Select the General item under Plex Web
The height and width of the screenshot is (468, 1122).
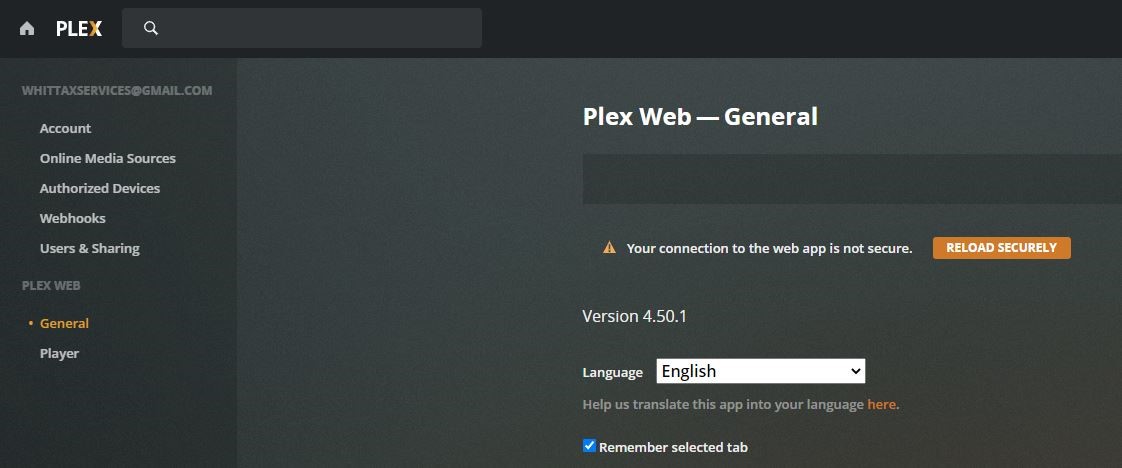64,323
